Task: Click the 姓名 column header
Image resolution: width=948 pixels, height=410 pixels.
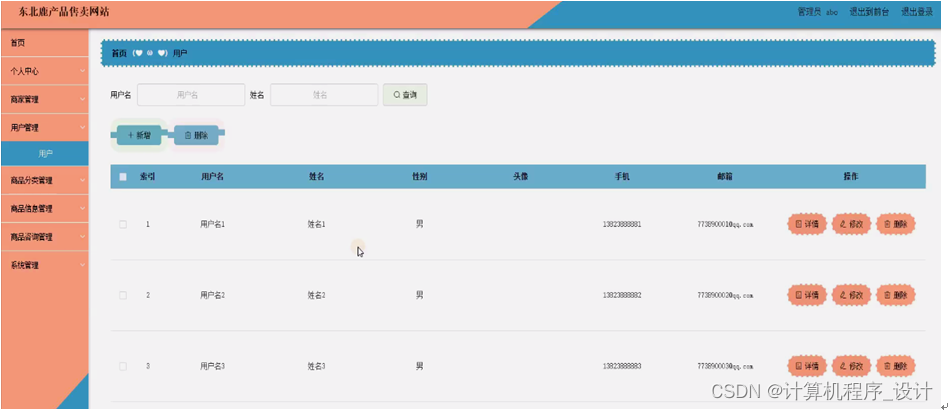Action: tap(316, 177)
